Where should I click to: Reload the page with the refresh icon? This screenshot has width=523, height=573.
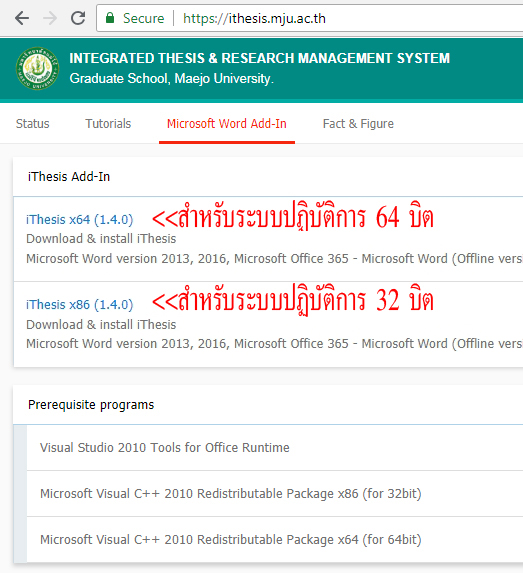pyautogui.click(x=78, y=18)
